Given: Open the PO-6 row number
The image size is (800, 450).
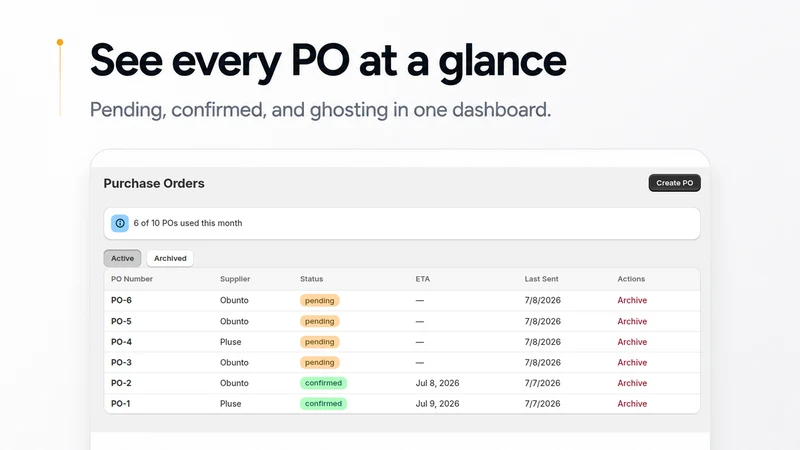Looking at the screenshot, I should tap(121, 301).
